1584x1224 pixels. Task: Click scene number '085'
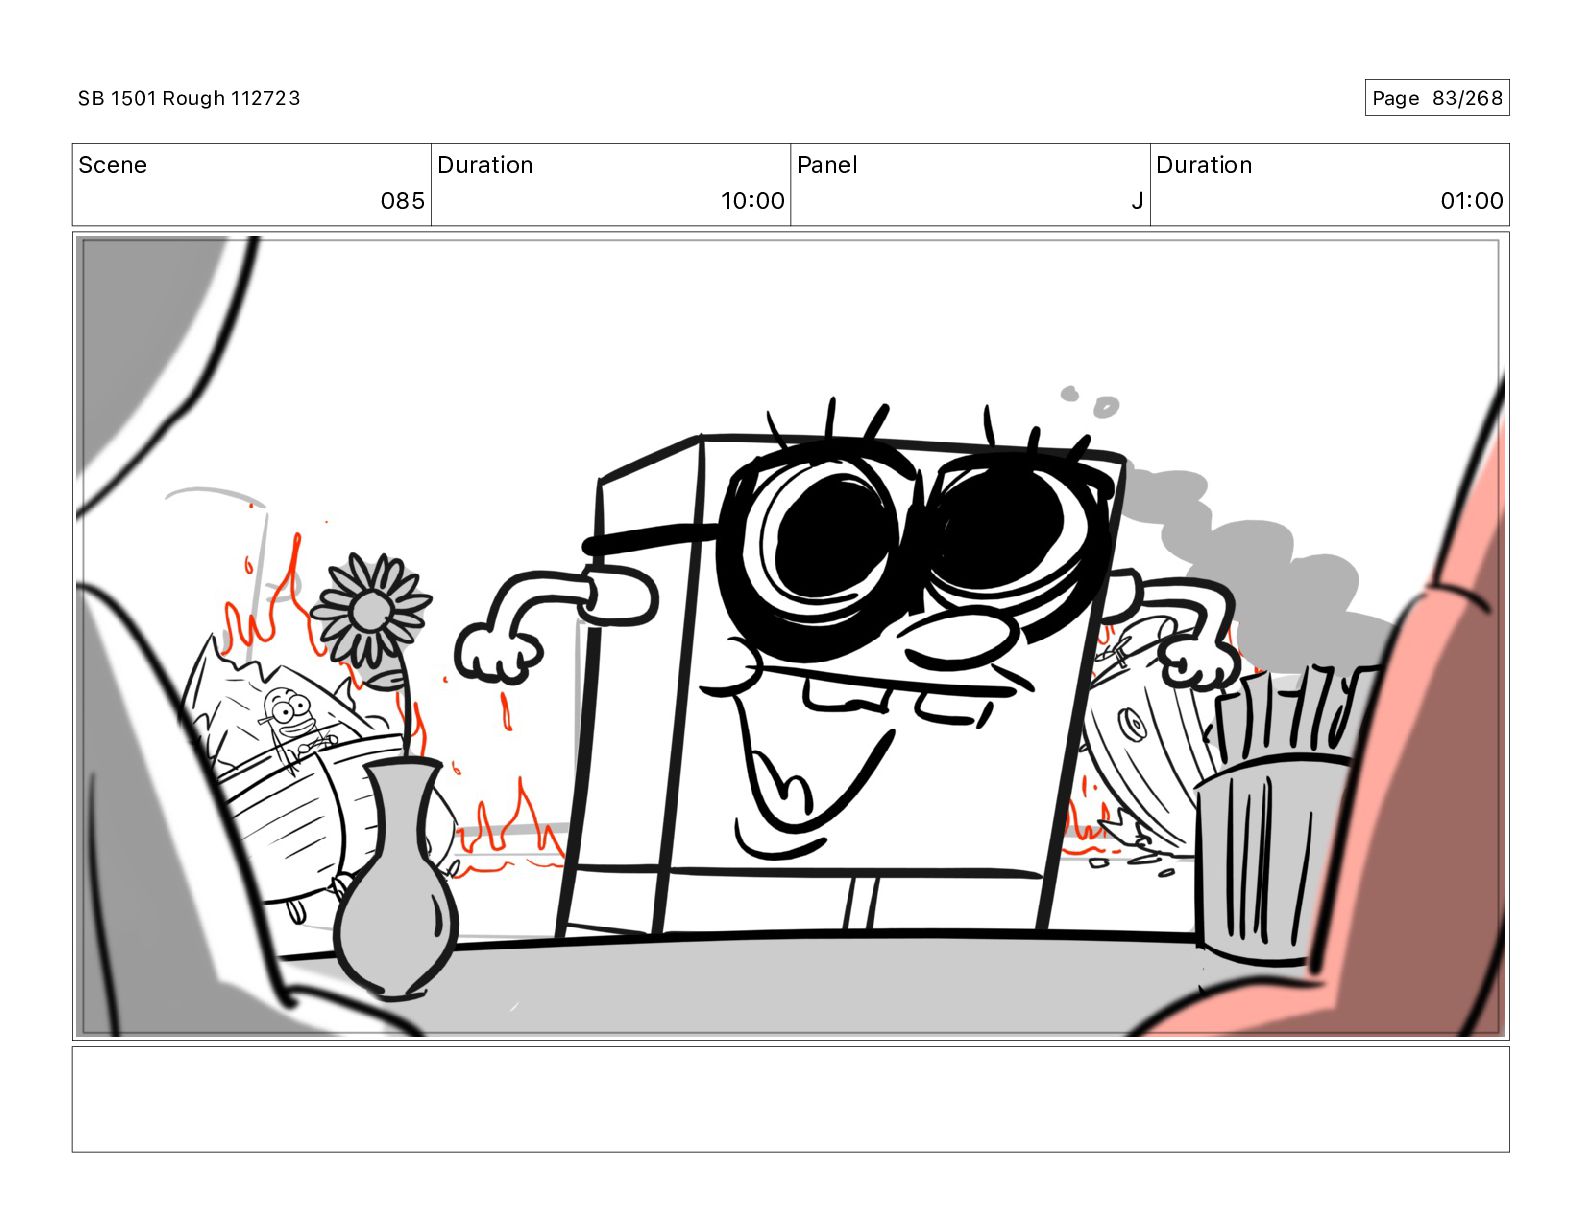pos(403,201)
